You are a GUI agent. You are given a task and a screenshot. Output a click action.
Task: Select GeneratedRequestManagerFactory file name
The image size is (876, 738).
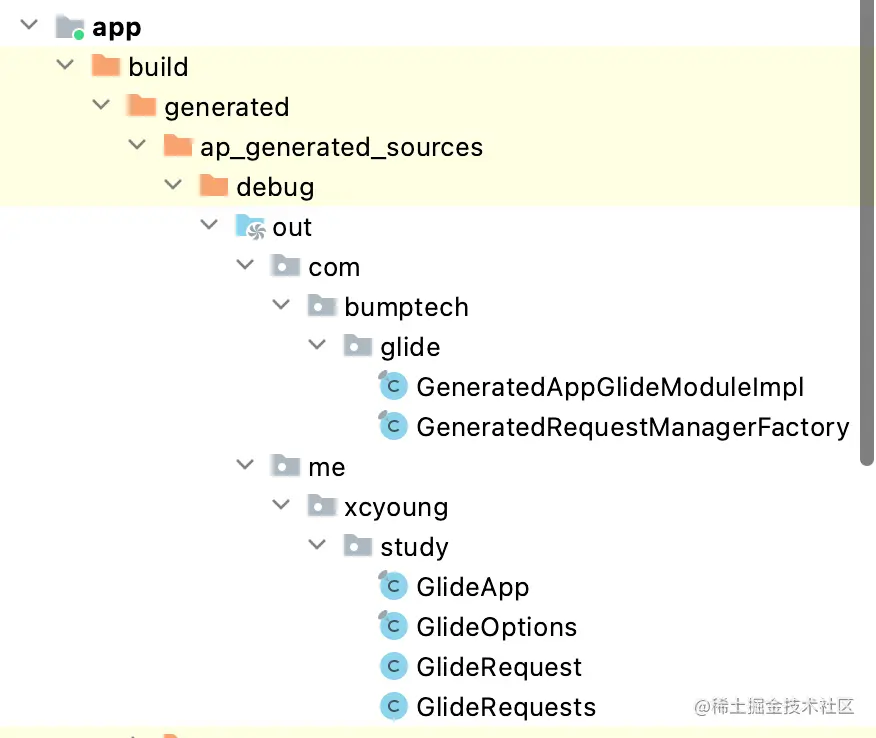[x=633, y=427]
